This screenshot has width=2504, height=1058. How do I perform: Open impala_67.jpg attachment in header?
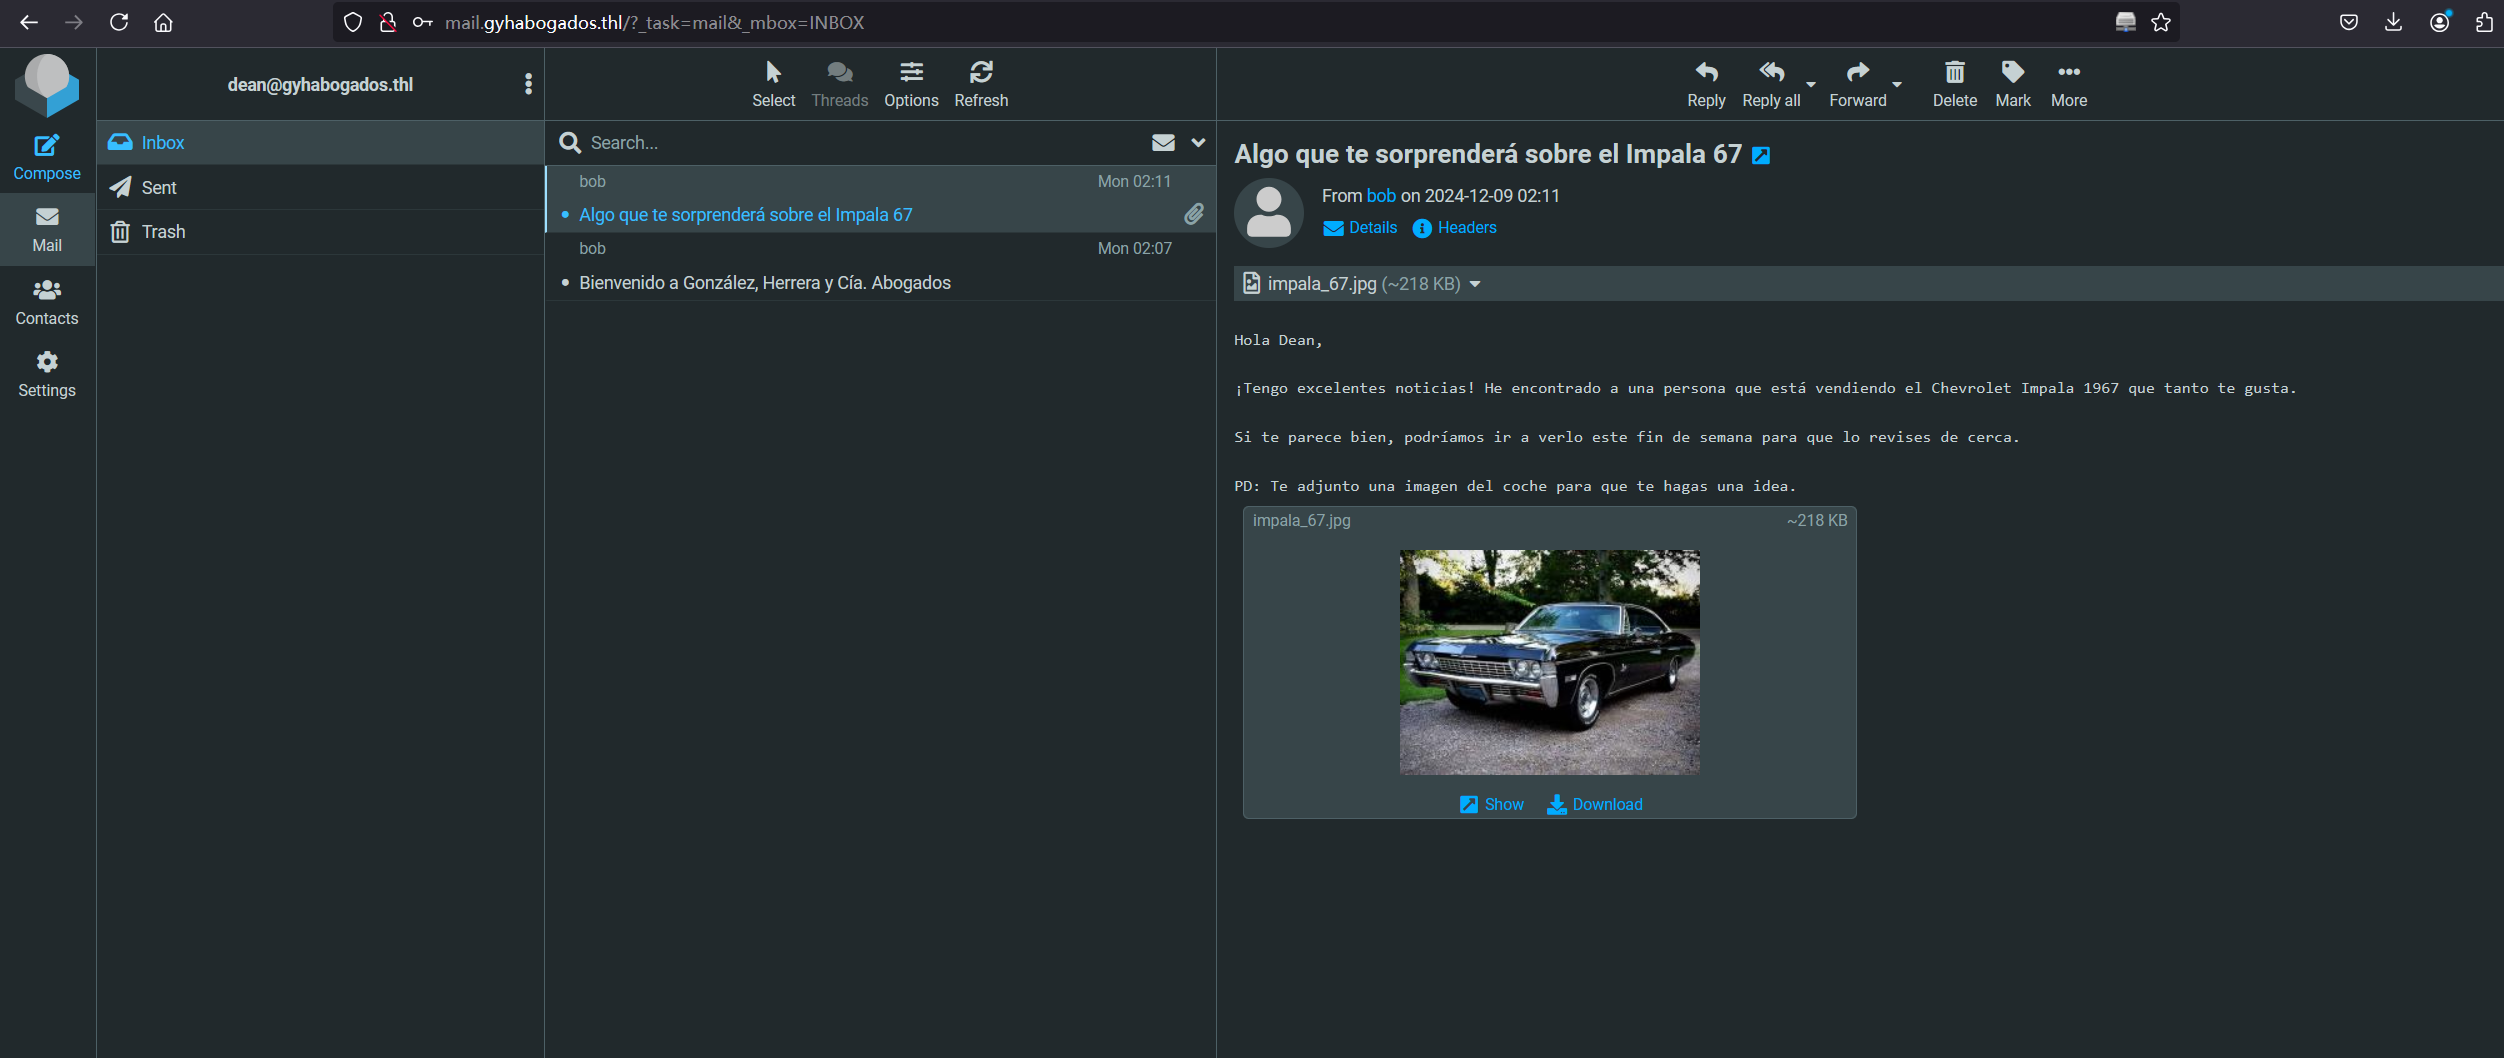tap(1351, 284)
